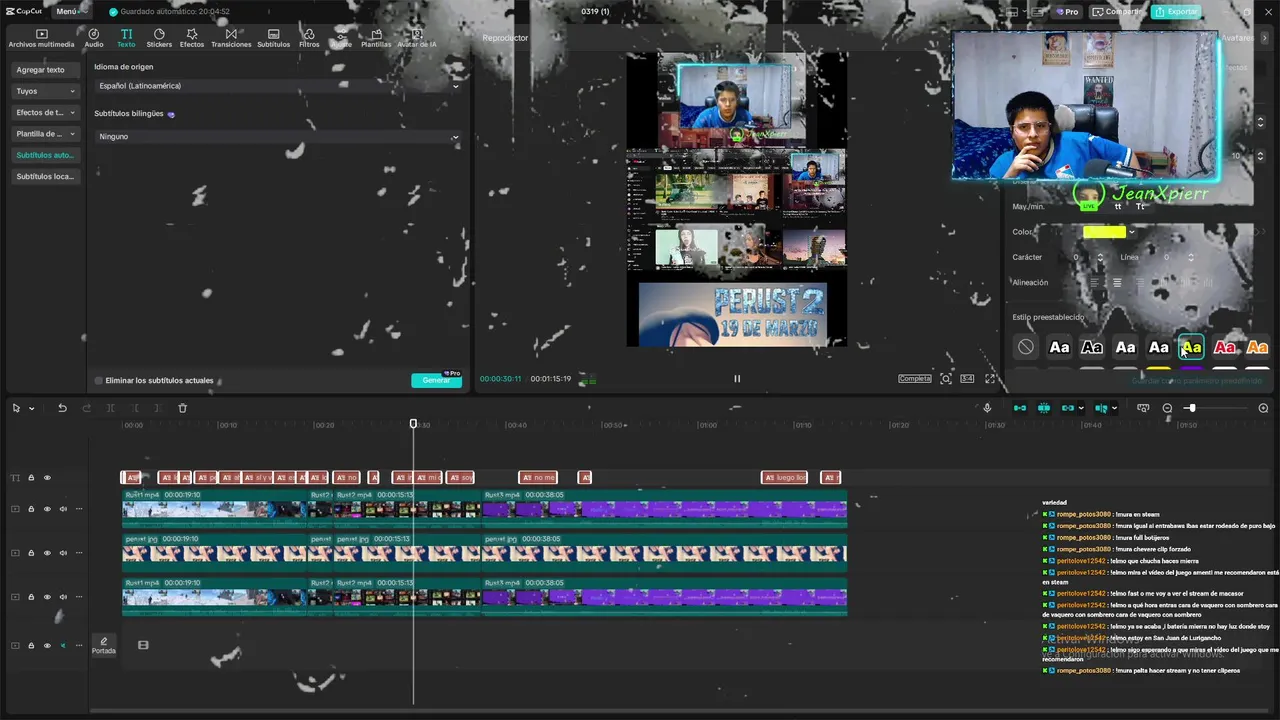1280x720 pixels.
Task: Open more options for penrst.jpg track
Action: point(79,553)
